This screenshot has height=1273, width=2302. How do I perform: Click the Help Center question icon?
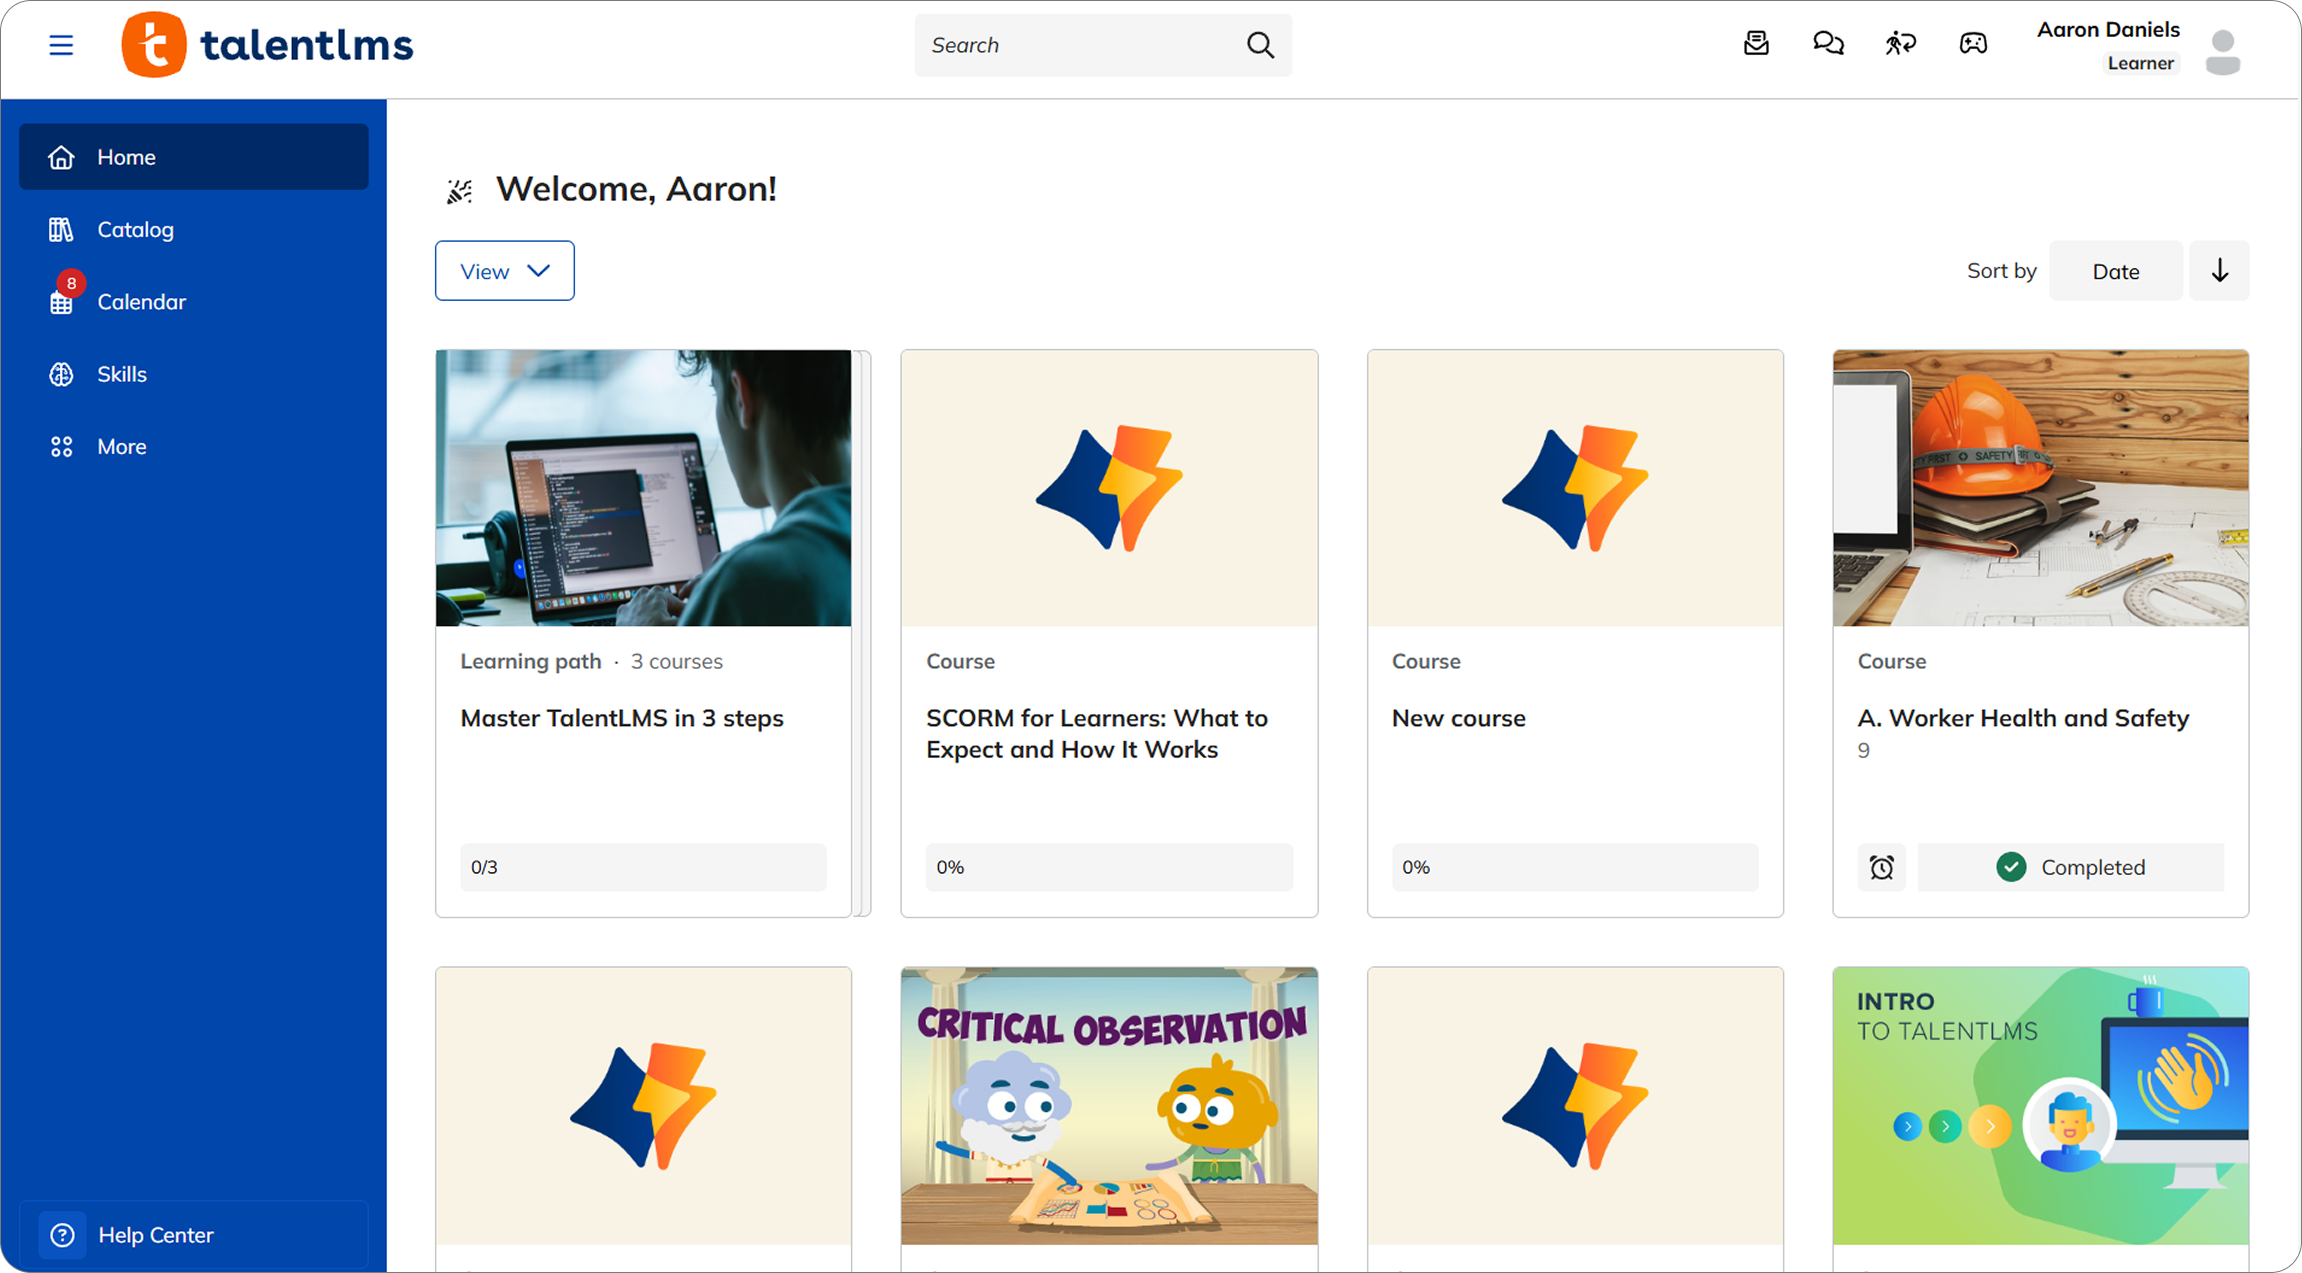pos(62,1235)
